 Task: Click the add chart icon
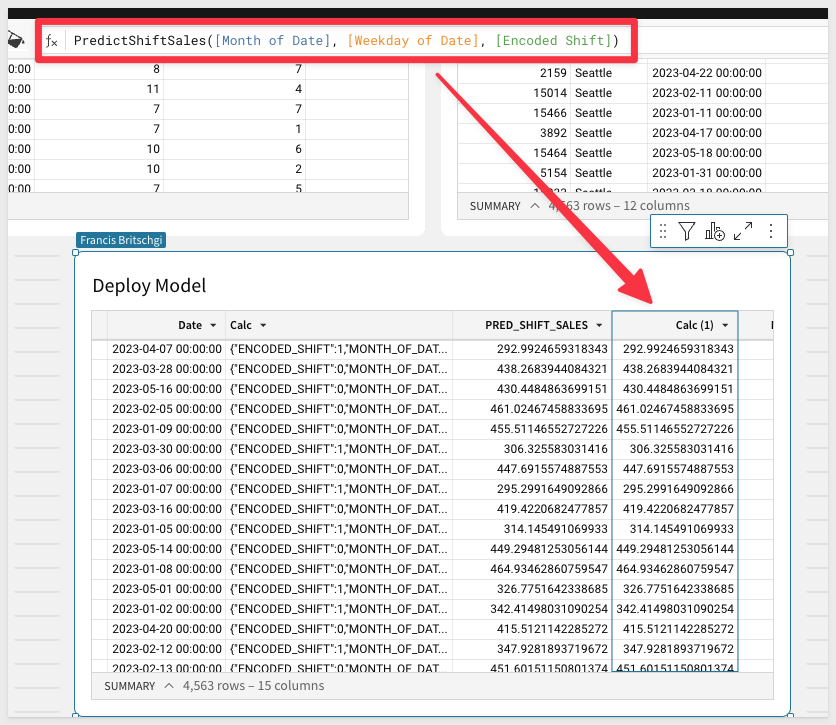[x=714, y=231]
